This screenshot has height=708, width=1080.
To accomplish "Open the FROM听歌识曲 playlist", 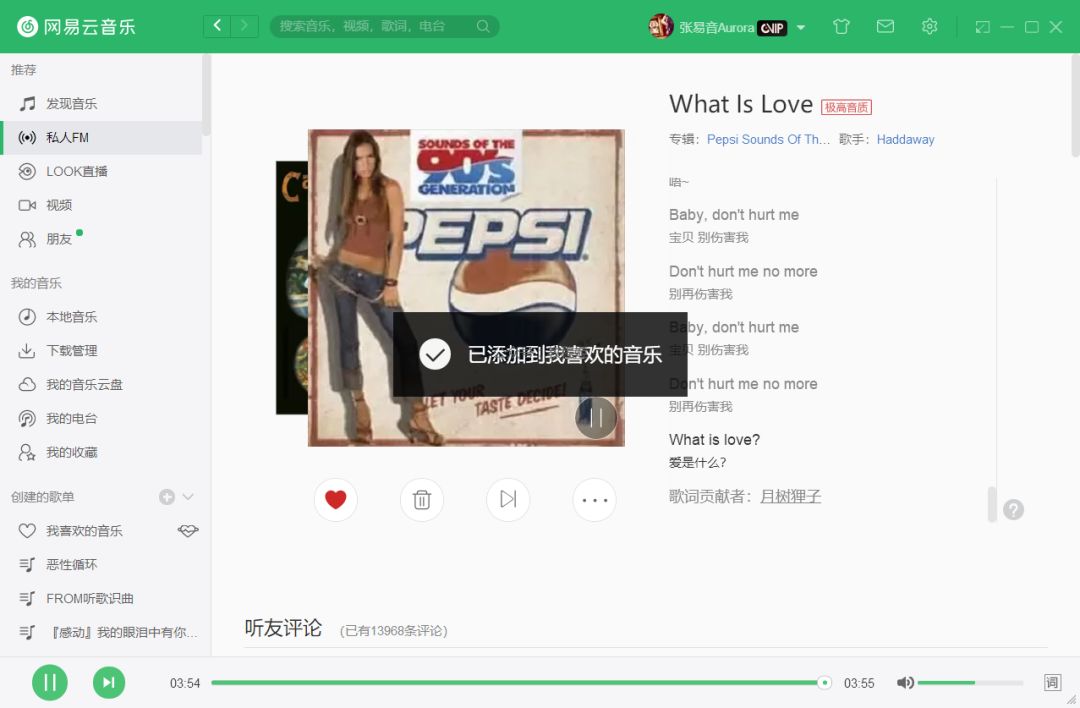I will [x=101, y=598].
